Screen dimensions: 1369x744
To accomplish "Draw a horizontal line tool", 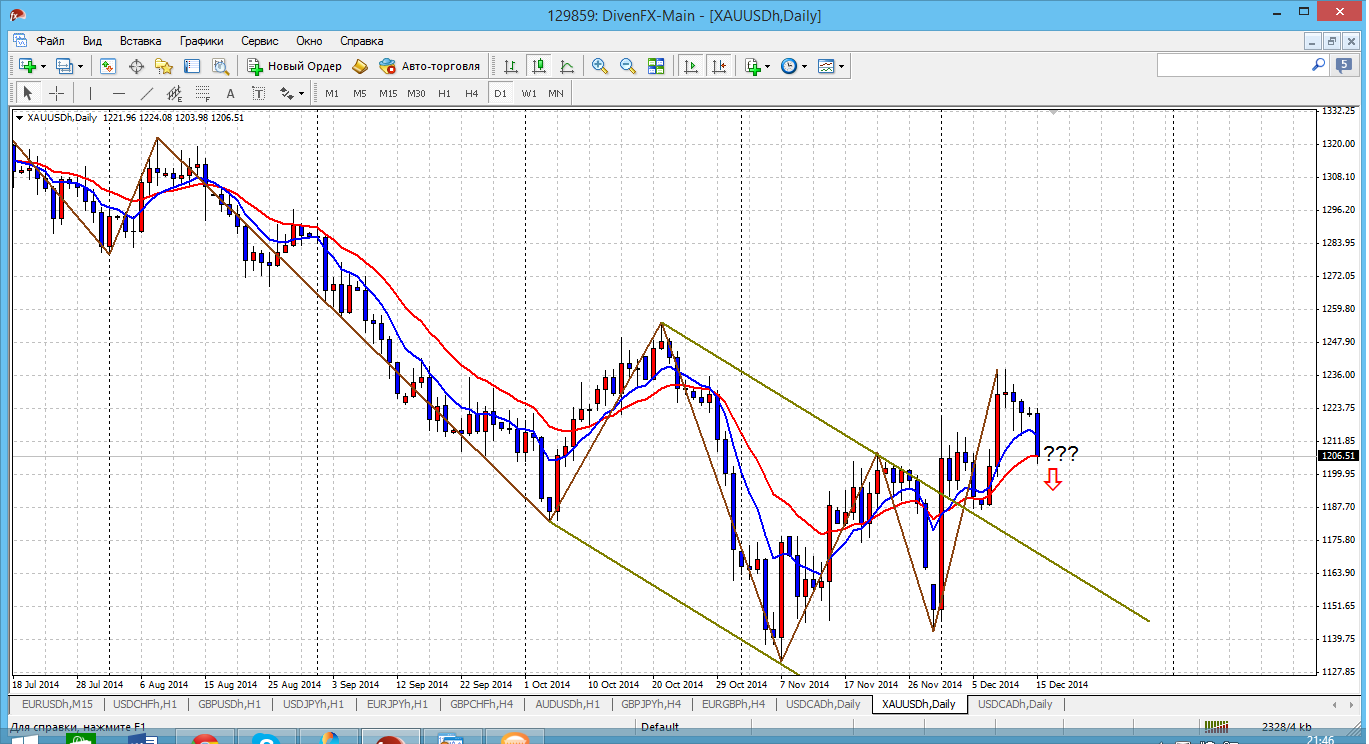I will pyautogui.click(x=119, y=93).
